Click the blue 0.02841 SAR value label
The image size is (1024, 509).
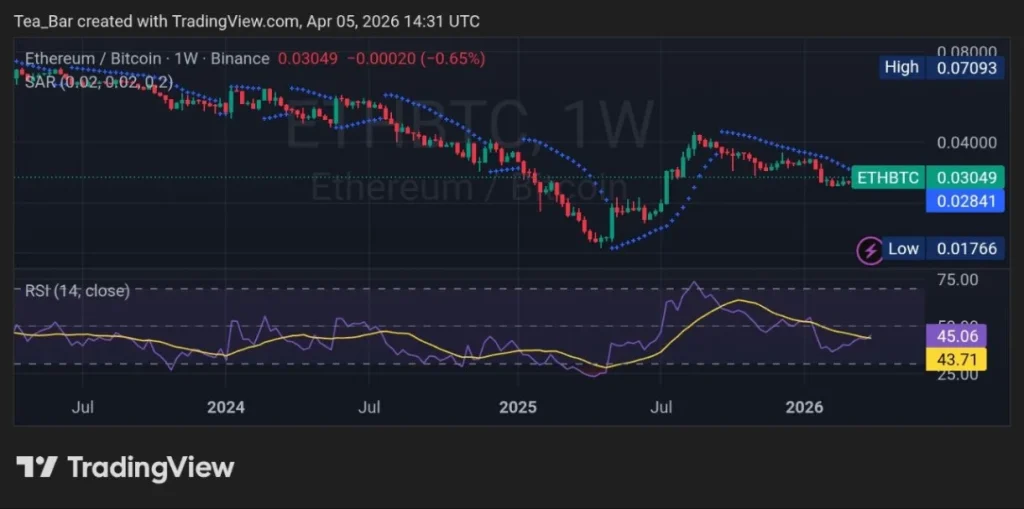pyautogui.click(x=965, y=201)
